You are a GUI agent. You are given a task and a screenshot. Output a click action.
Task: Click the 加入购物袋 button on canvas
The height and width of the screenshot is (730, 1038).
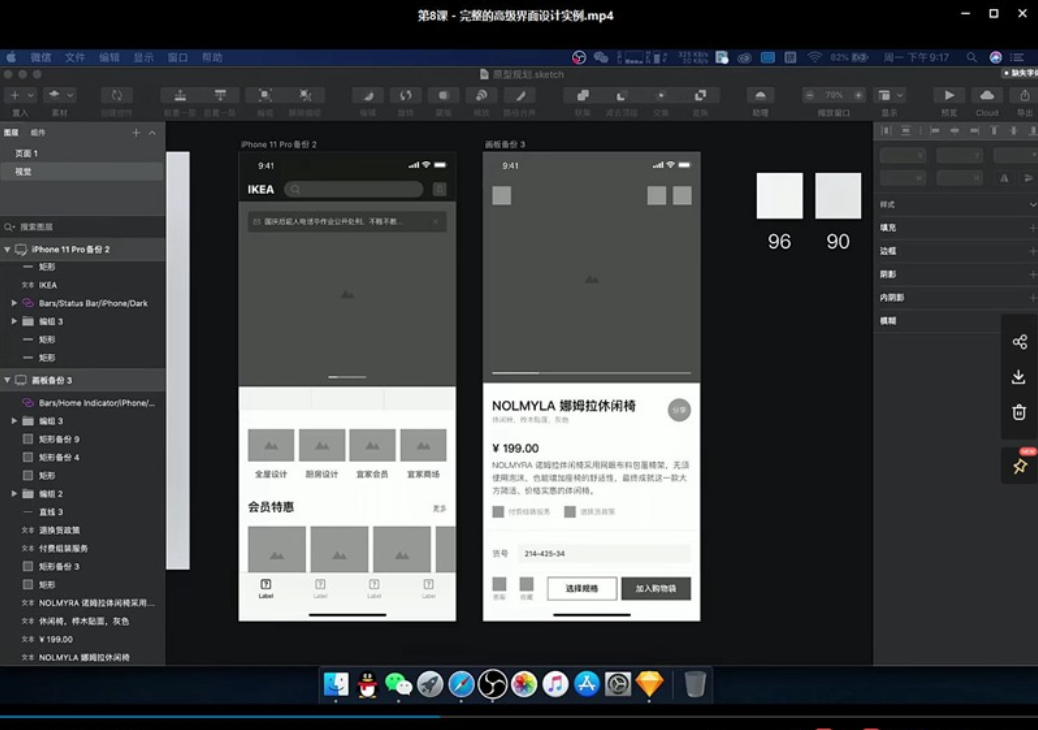coord(656,588)
